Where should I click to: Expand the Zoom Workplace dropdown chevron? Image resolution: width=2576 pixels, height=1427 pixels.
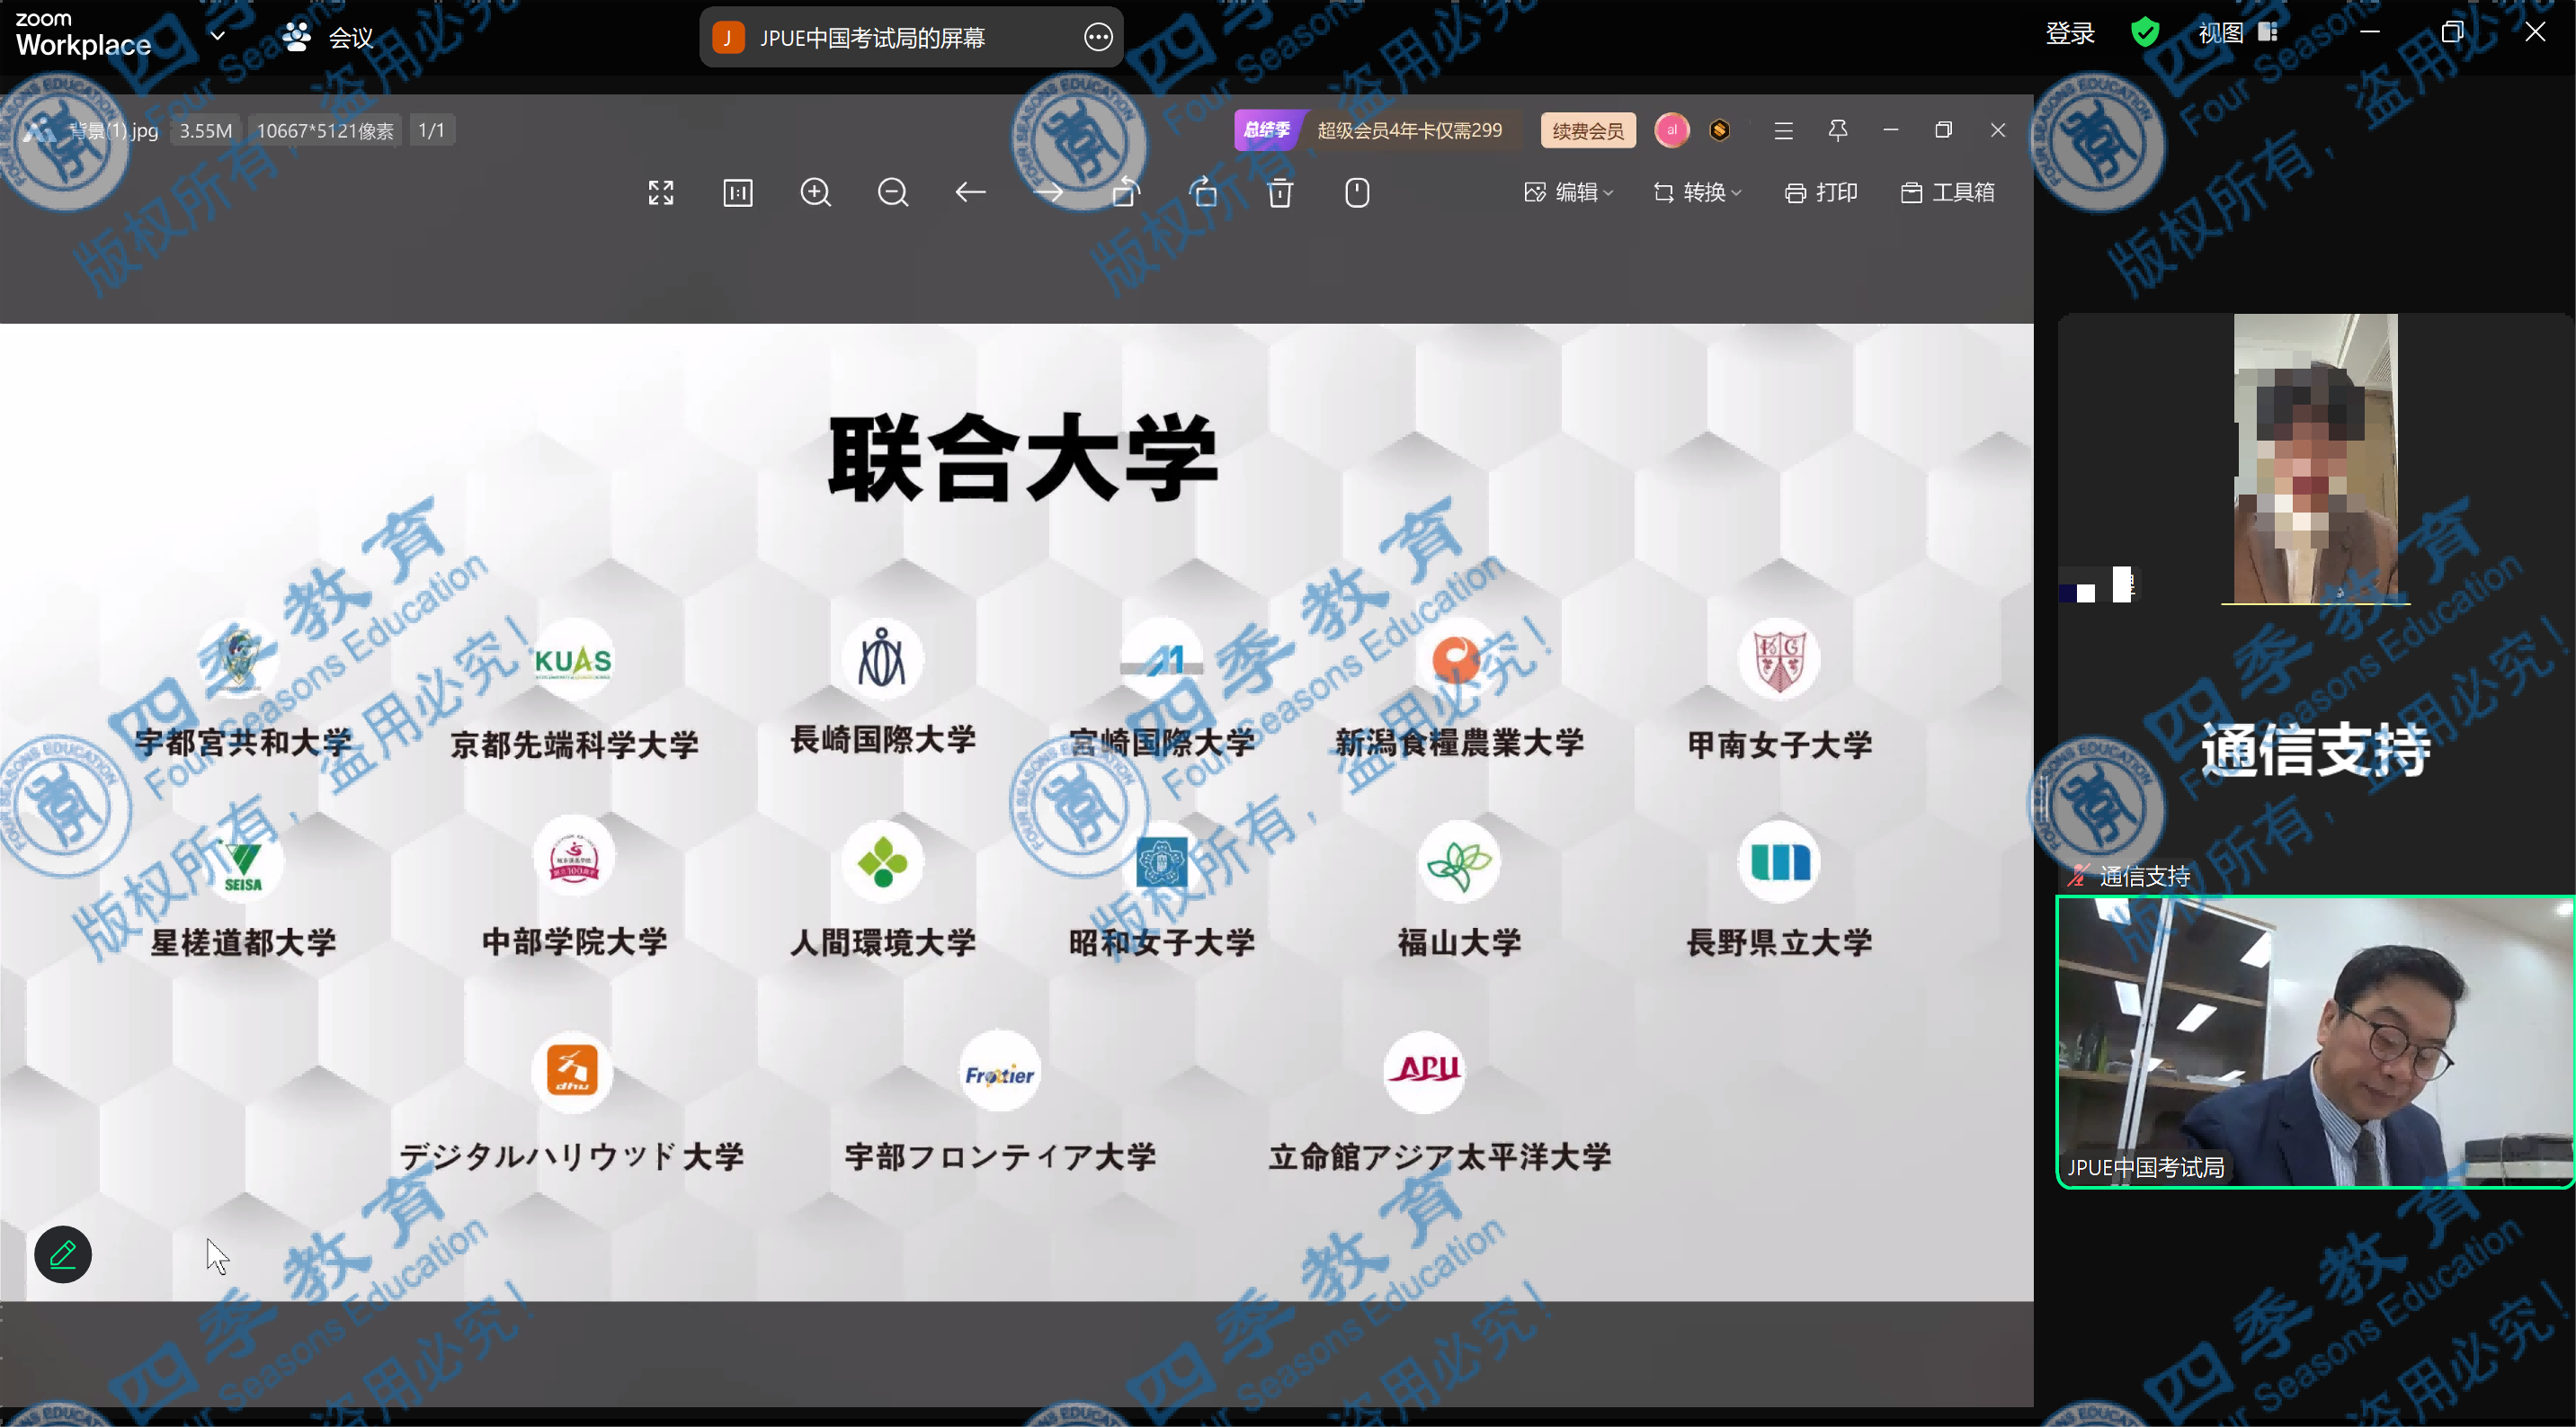[217, 36]
